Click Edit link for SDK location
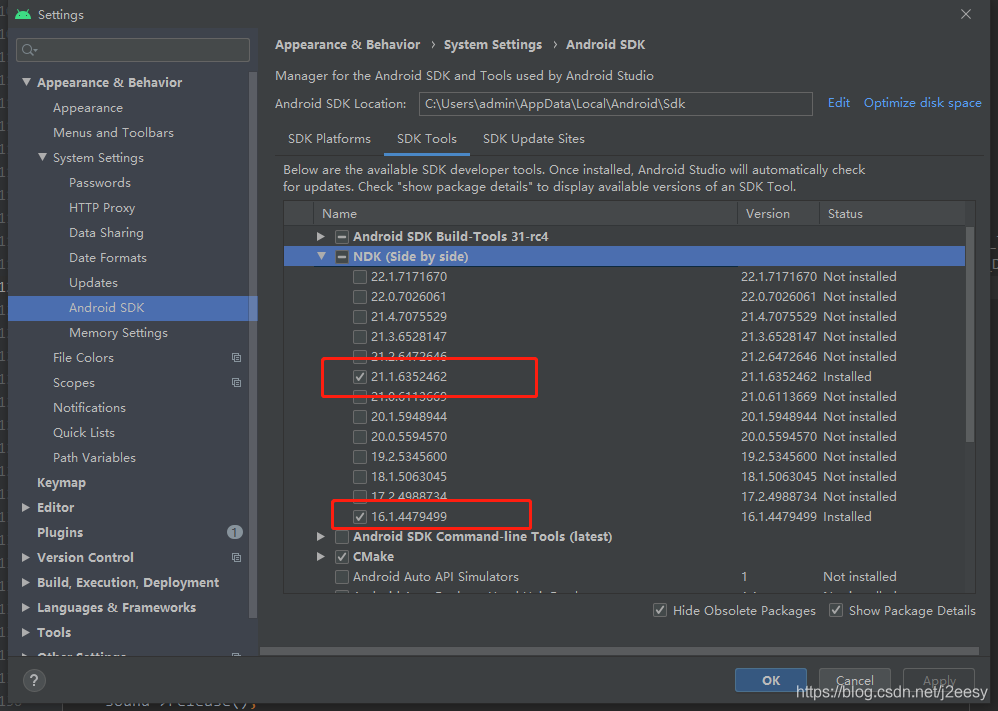Screen dimensions: 998x711 coord(838,103)
